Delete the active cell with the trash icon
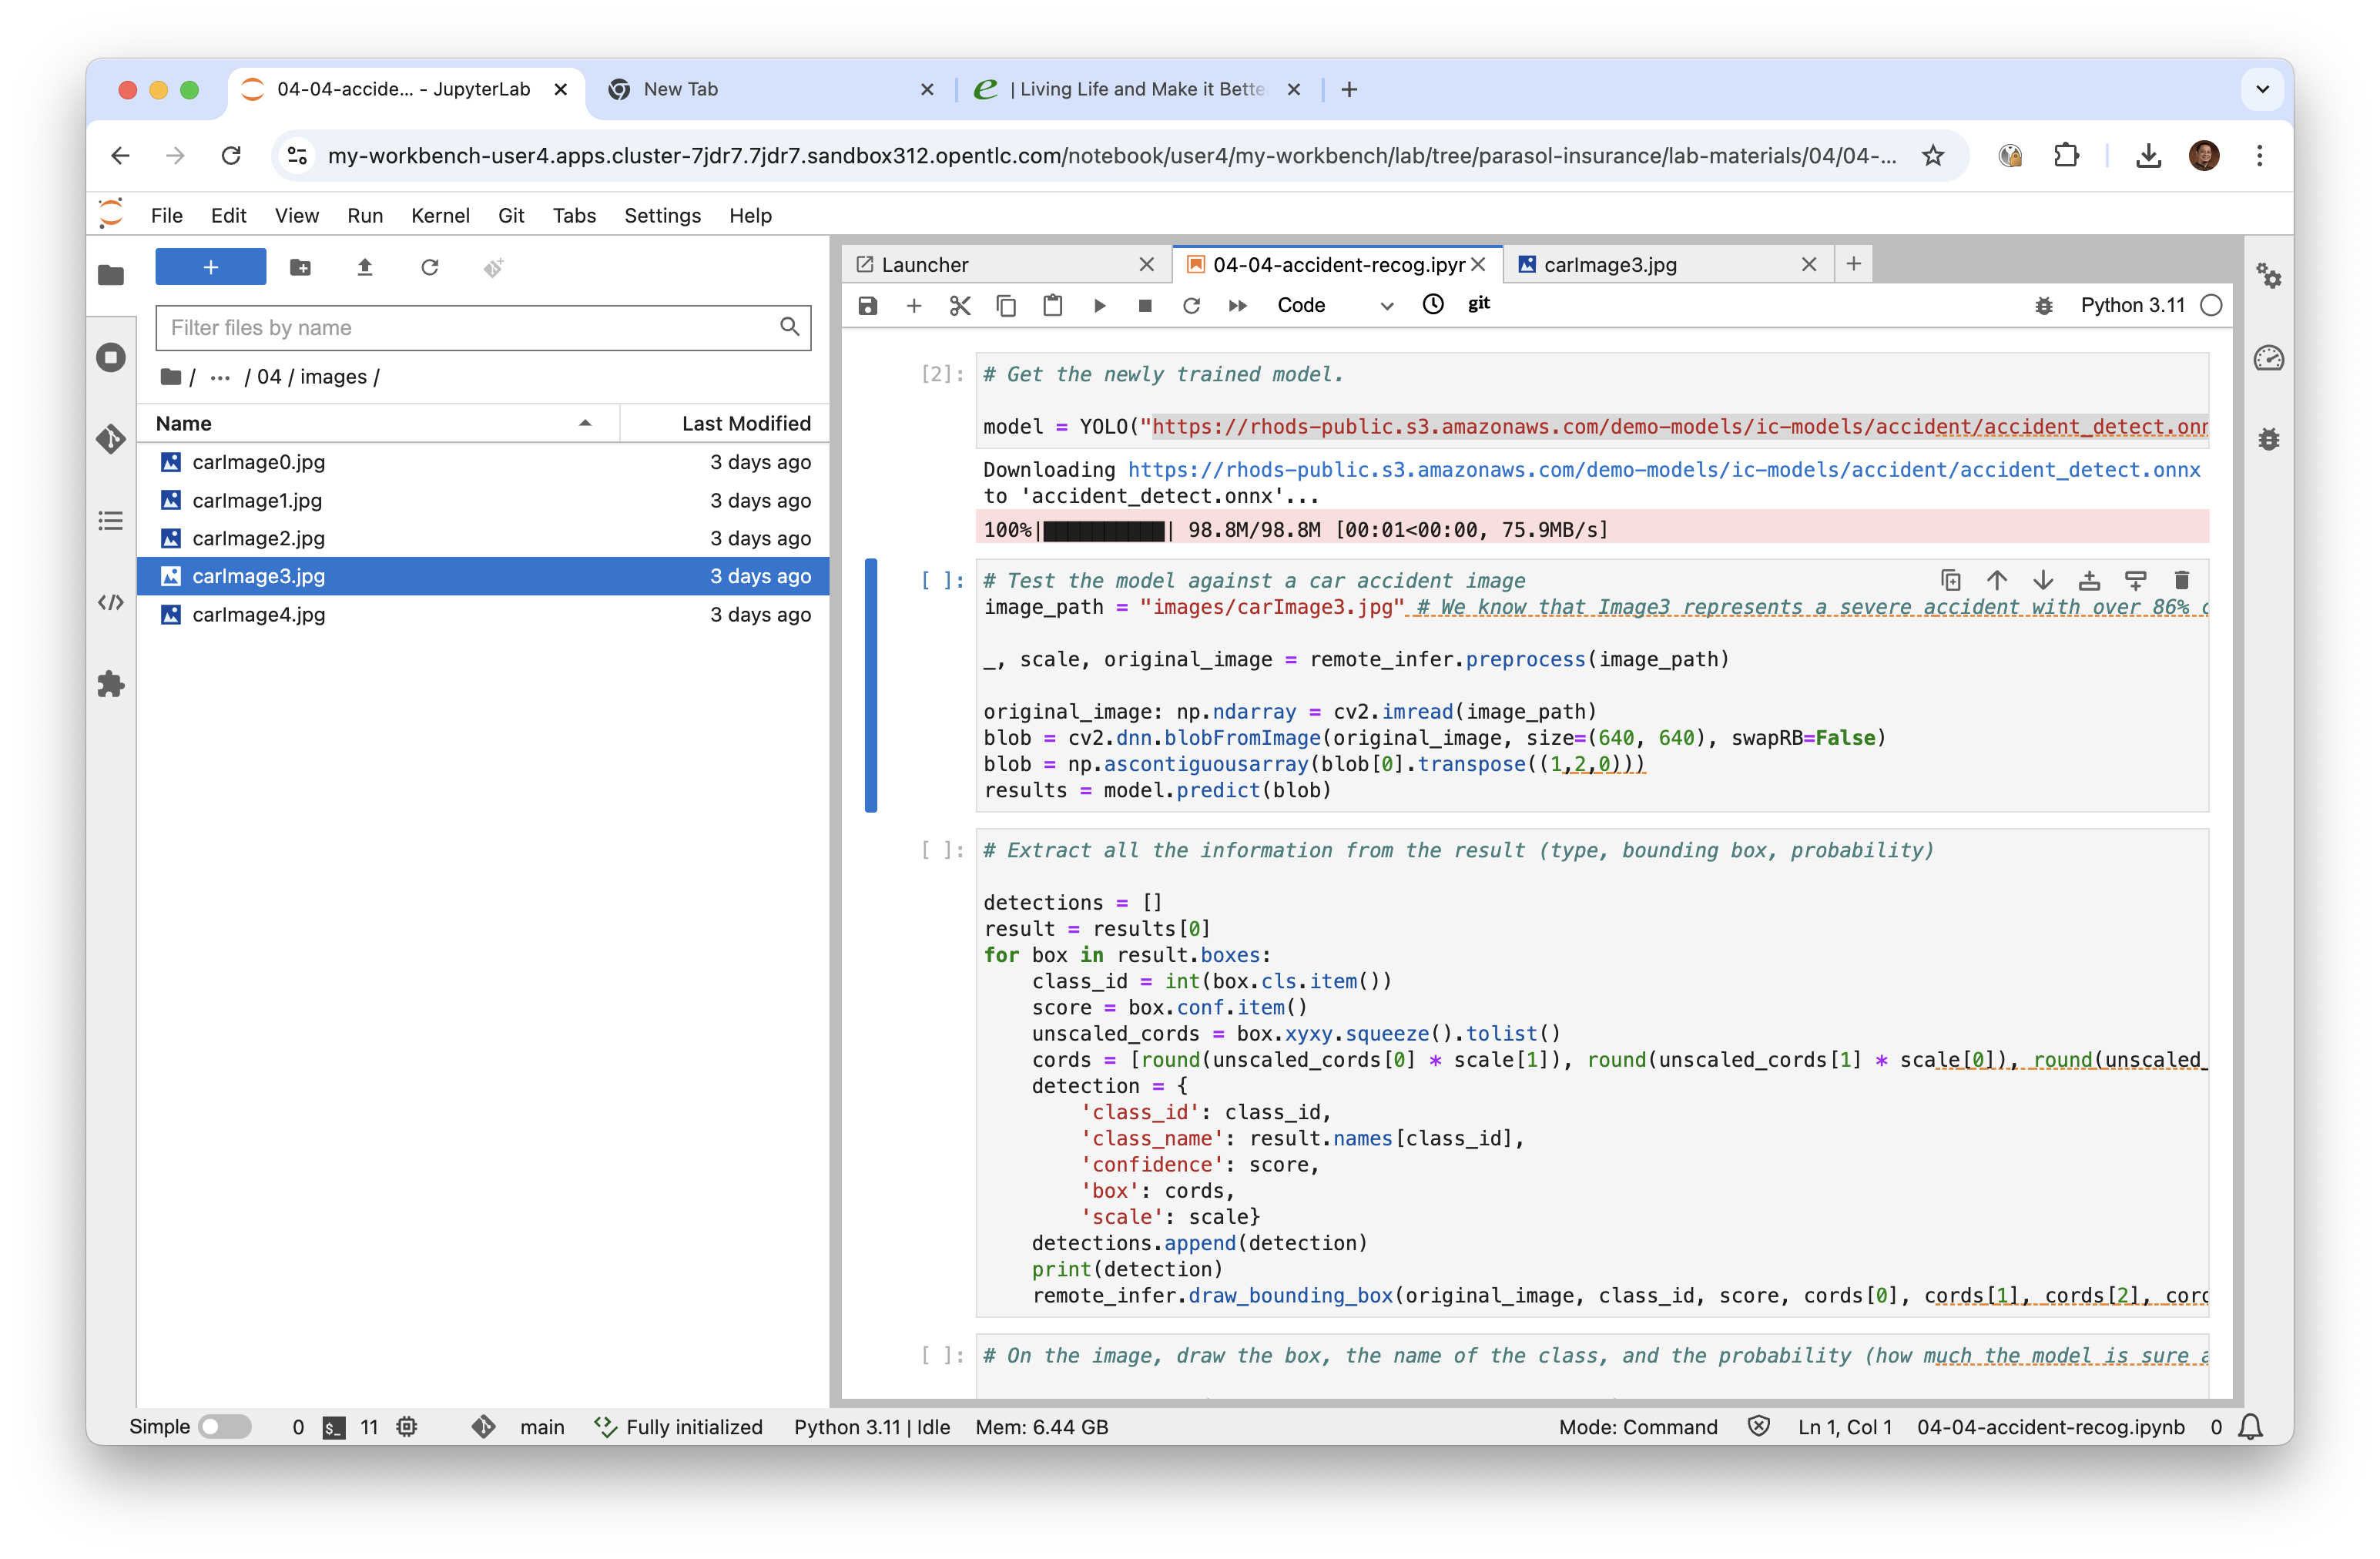Viewport: 2380px width, 1559px height. [2182, 580]
